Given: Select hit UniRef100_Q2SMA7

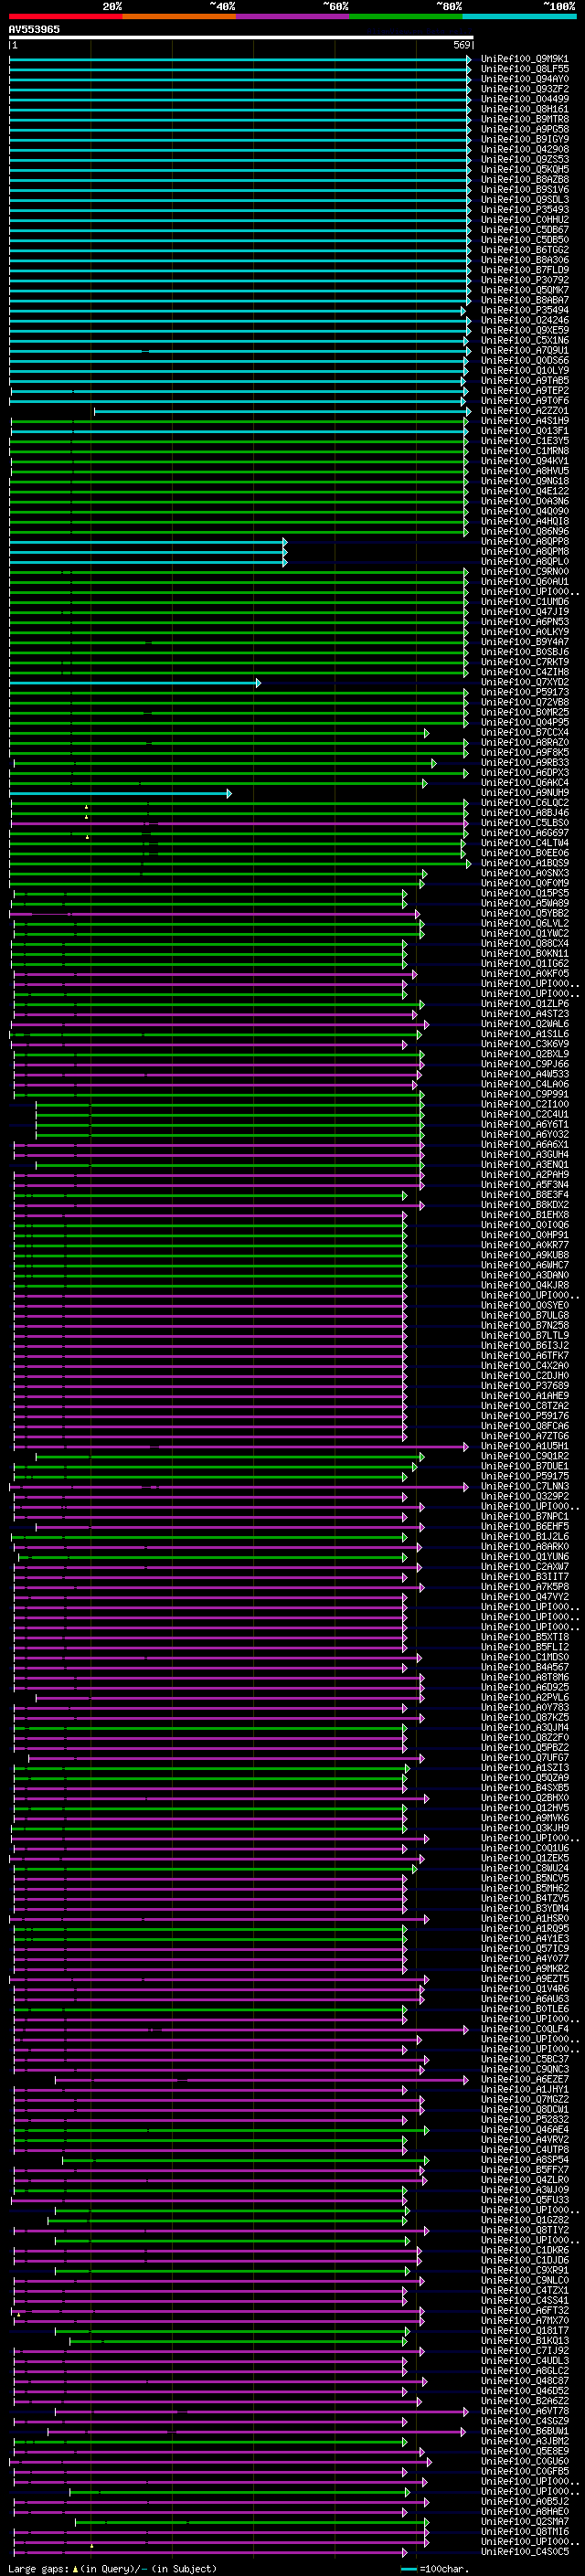Looking at the screenshot, I should pyautogui.click(x=525, y=2522).
